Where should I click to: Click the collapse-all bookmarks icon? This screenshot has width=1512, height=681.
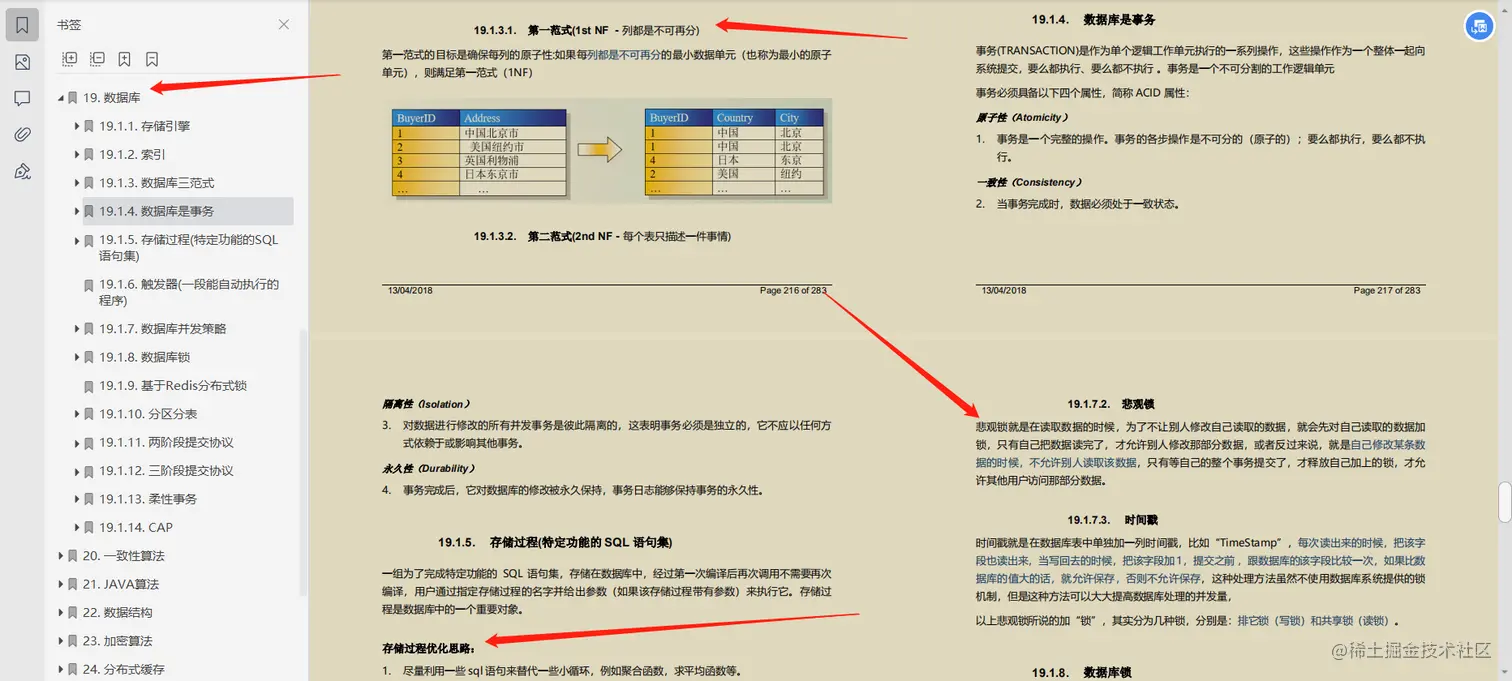click(x=97, y=59)
